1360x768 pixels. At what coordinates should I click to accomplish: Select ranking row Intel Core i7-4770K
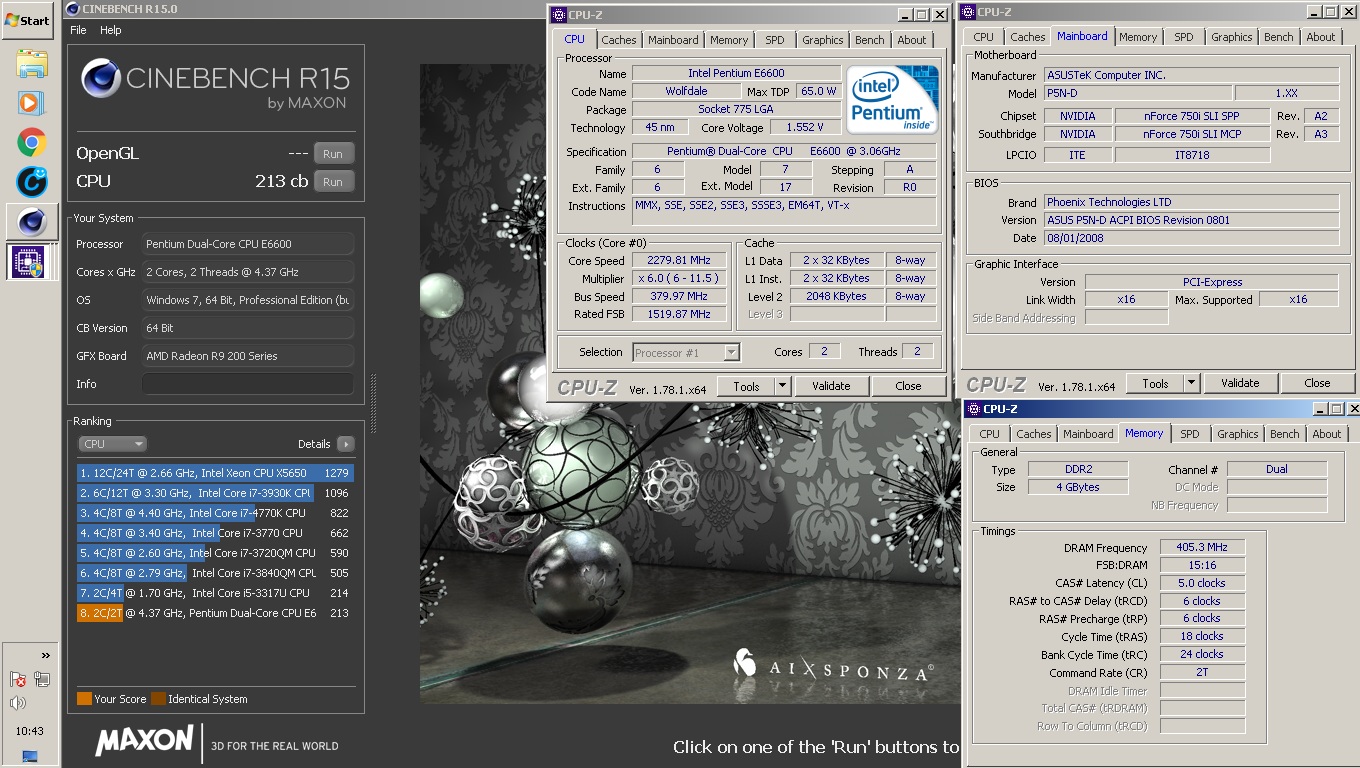[215, 513]
